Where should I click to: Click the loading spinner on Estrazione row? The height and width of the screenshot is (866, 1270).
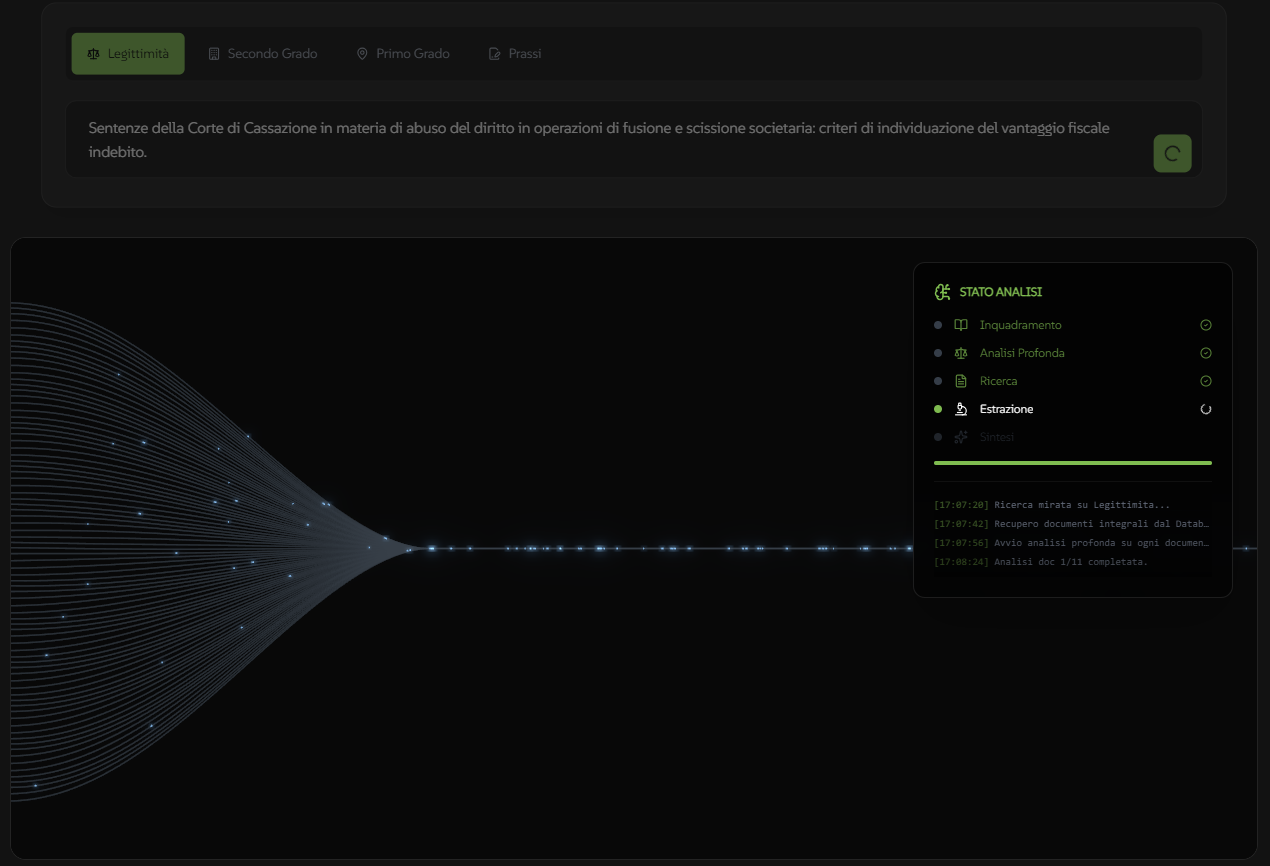point(1206,409)
